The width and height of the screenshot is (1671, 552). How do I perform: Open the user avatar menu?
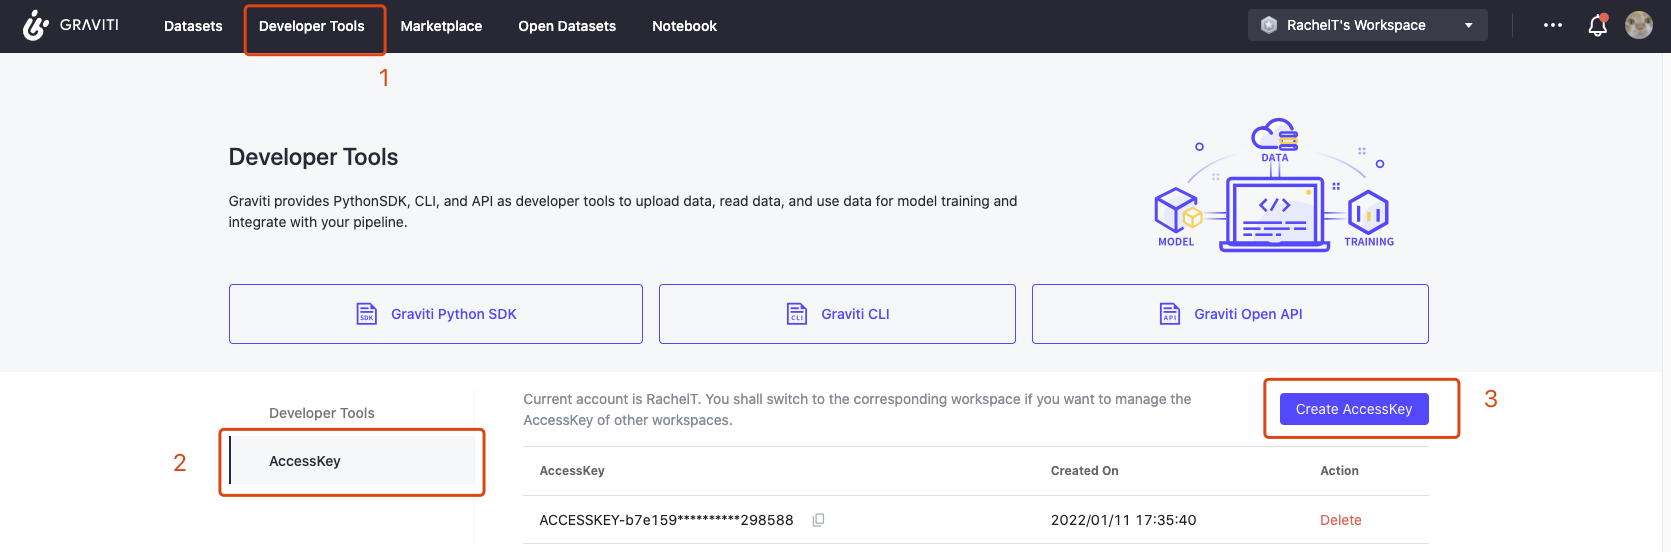[1639, 25]
